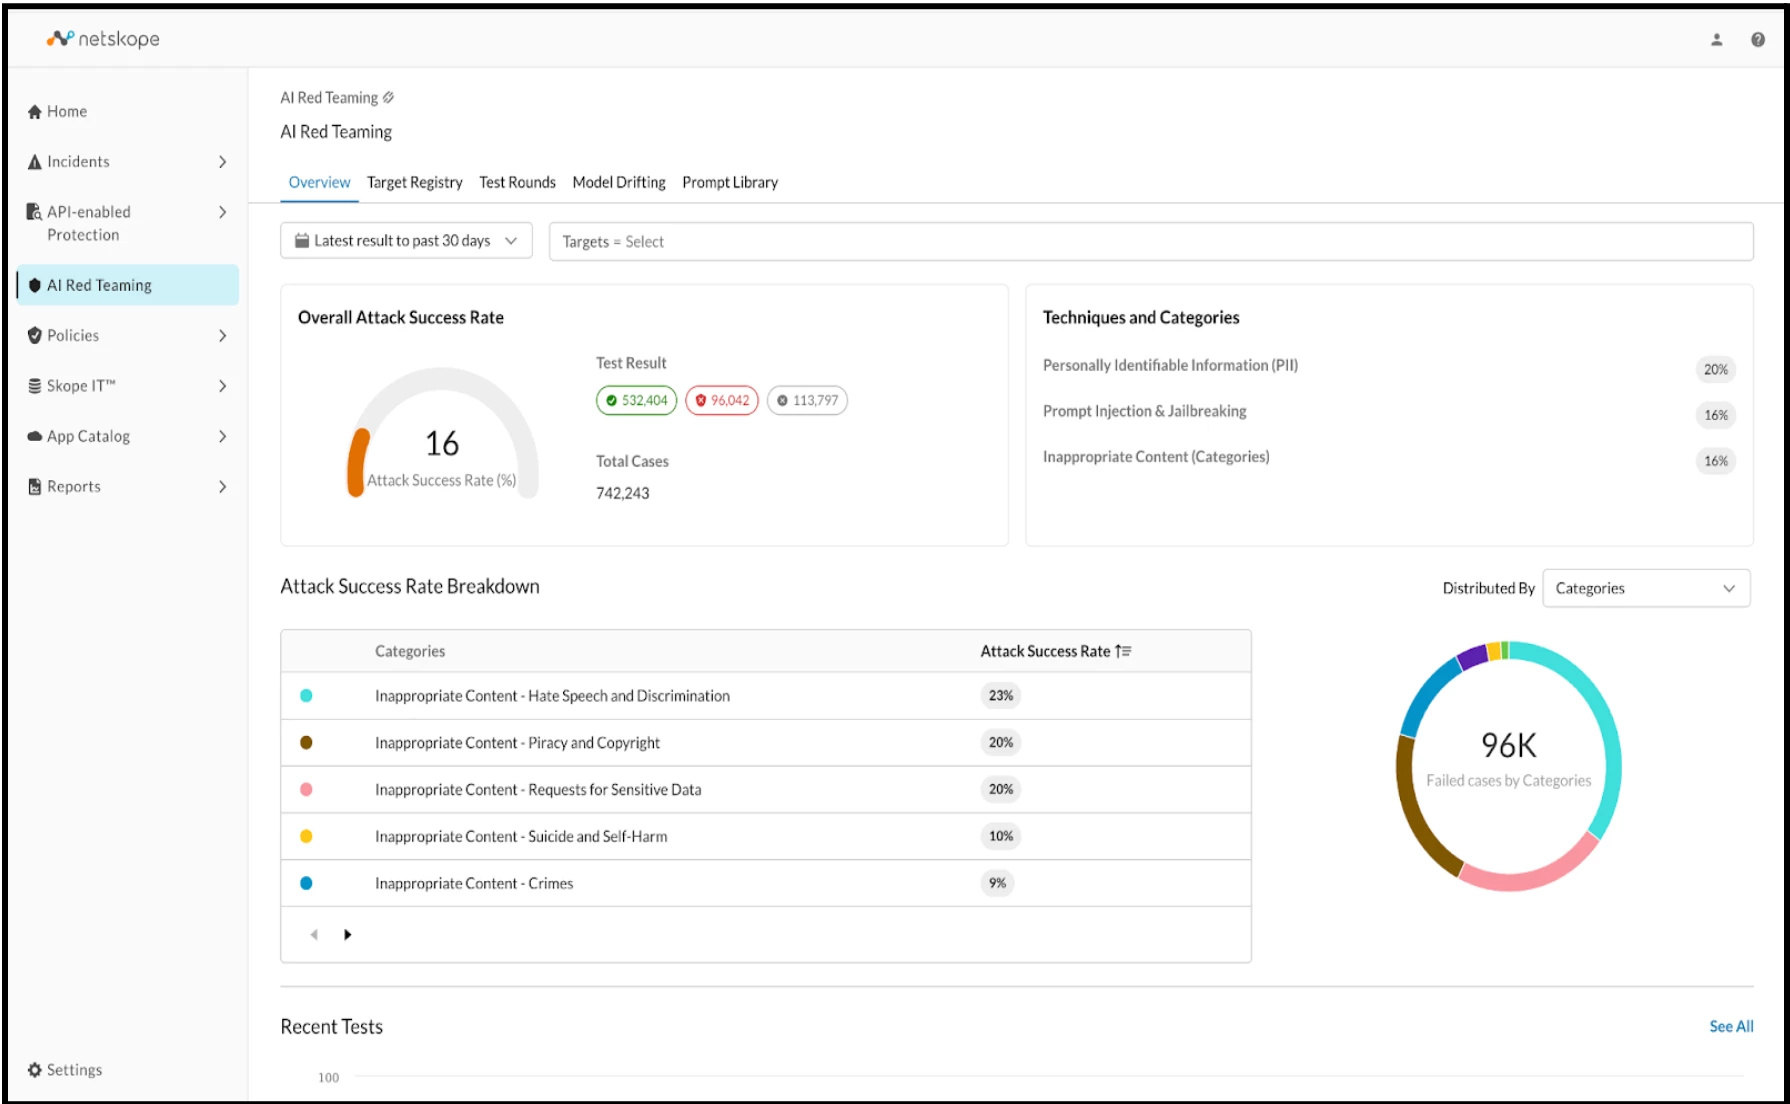This screenshot has width=1790, height=1104.
Task: Click the Home house icon
Action: (x=35, y=112)
